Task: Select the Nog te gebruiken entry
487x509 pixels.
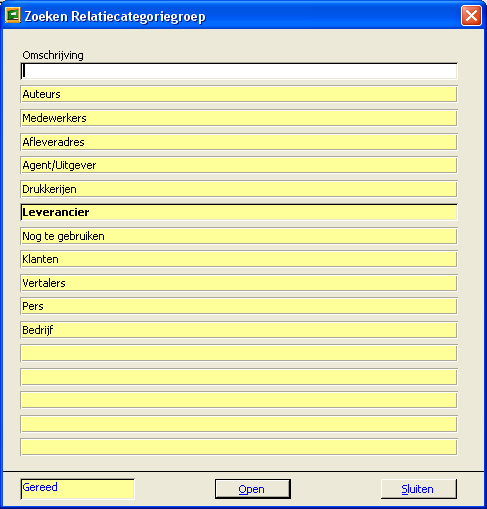Action: (239, 236)
